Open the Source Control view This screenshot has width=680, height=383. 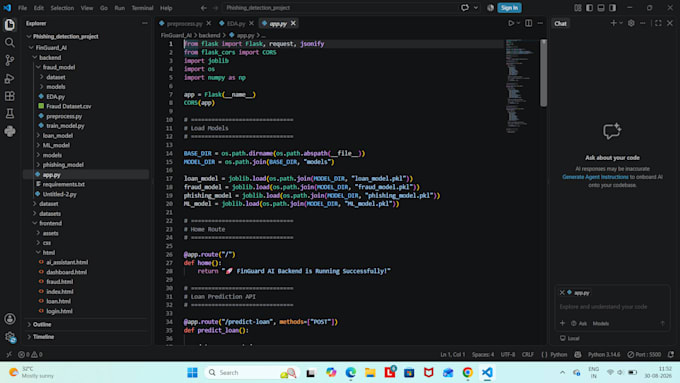coord(10,60)
